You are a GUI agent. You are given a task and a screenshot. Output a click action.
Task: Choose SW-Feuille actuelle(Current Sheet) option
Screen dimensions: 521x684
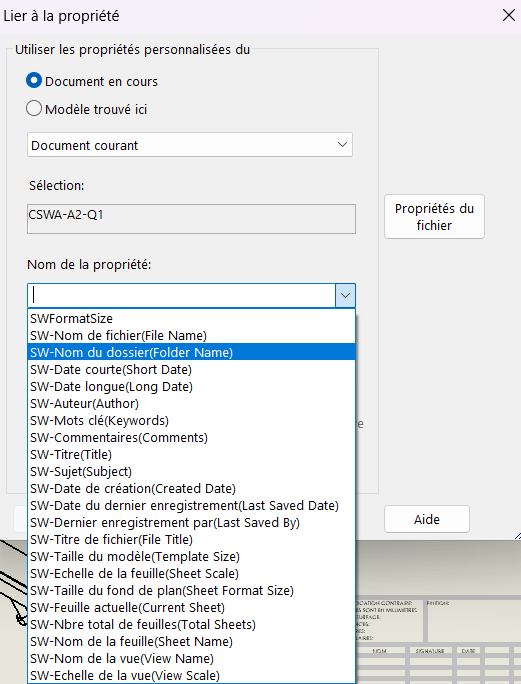click(x=192, y=608)
